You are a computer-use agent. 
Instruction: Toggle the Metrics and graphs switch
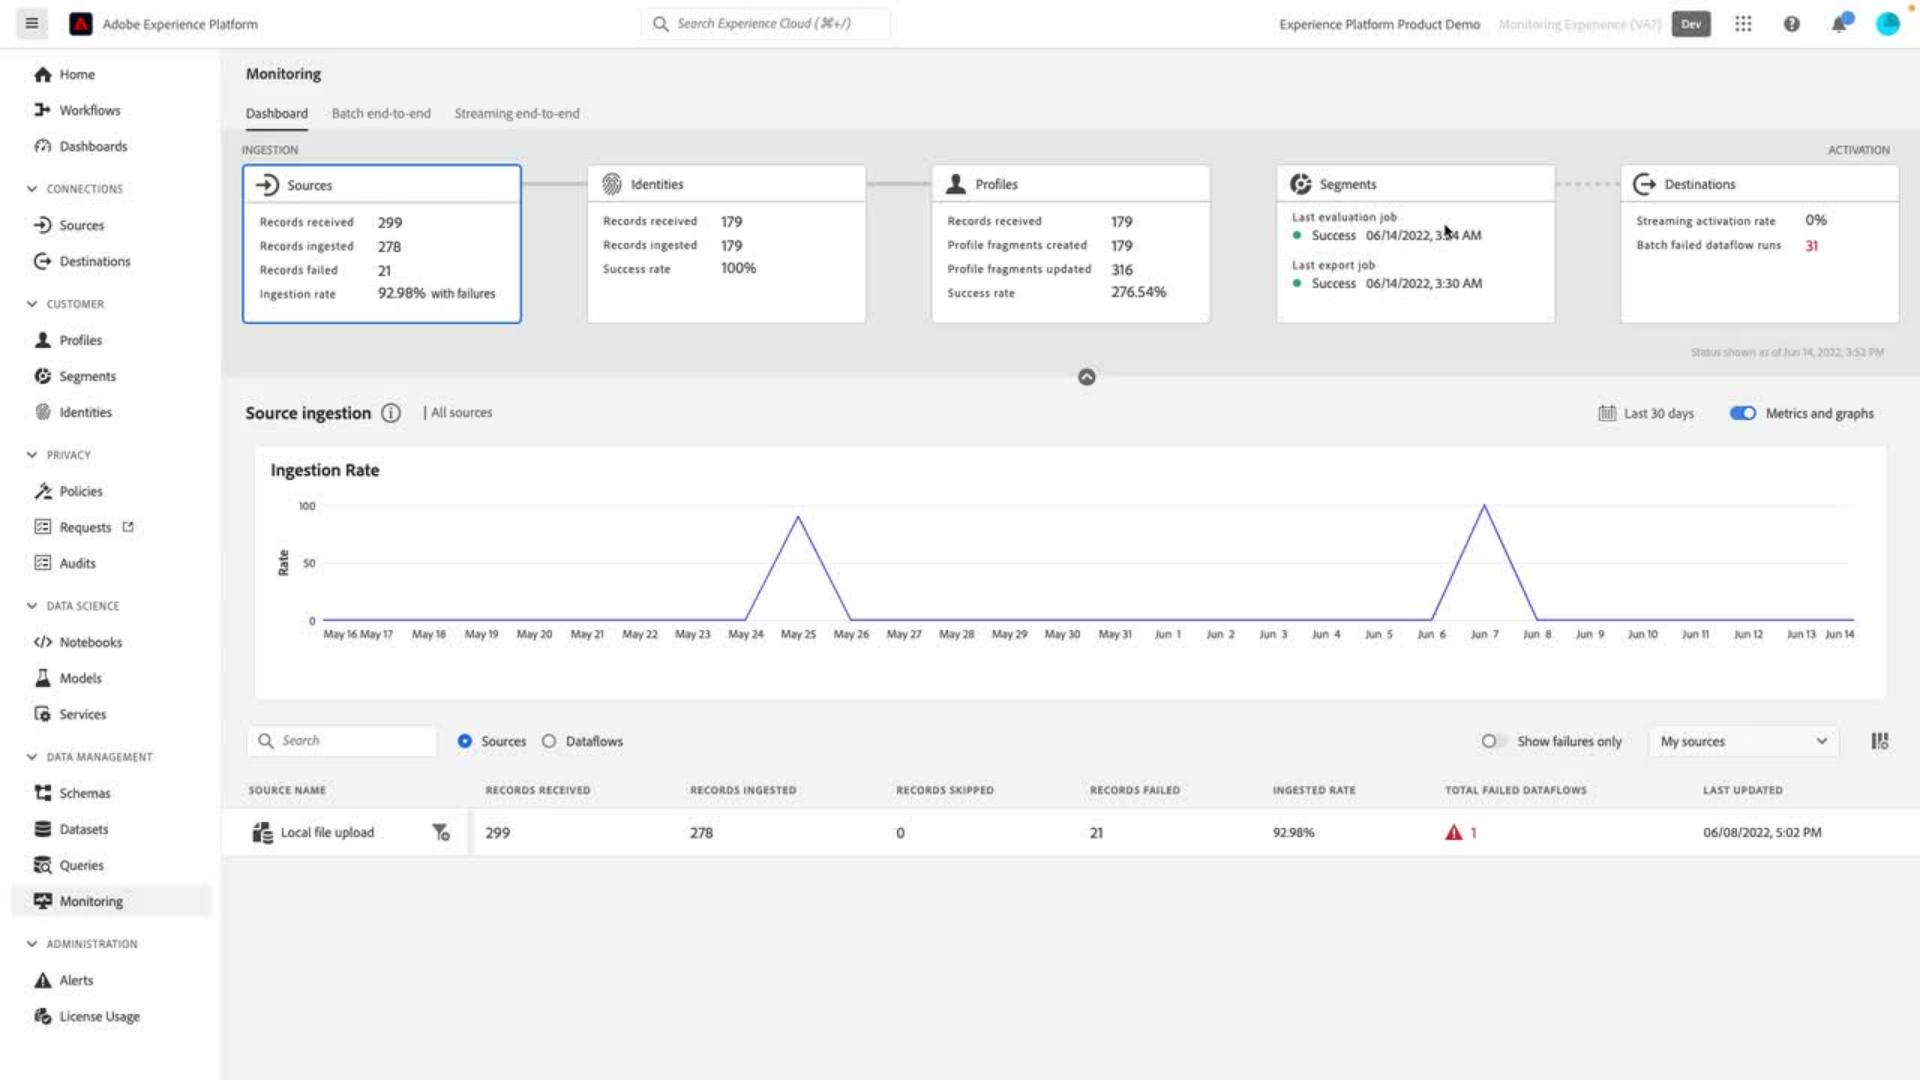pyautogui.click(x=1742, y=413)
